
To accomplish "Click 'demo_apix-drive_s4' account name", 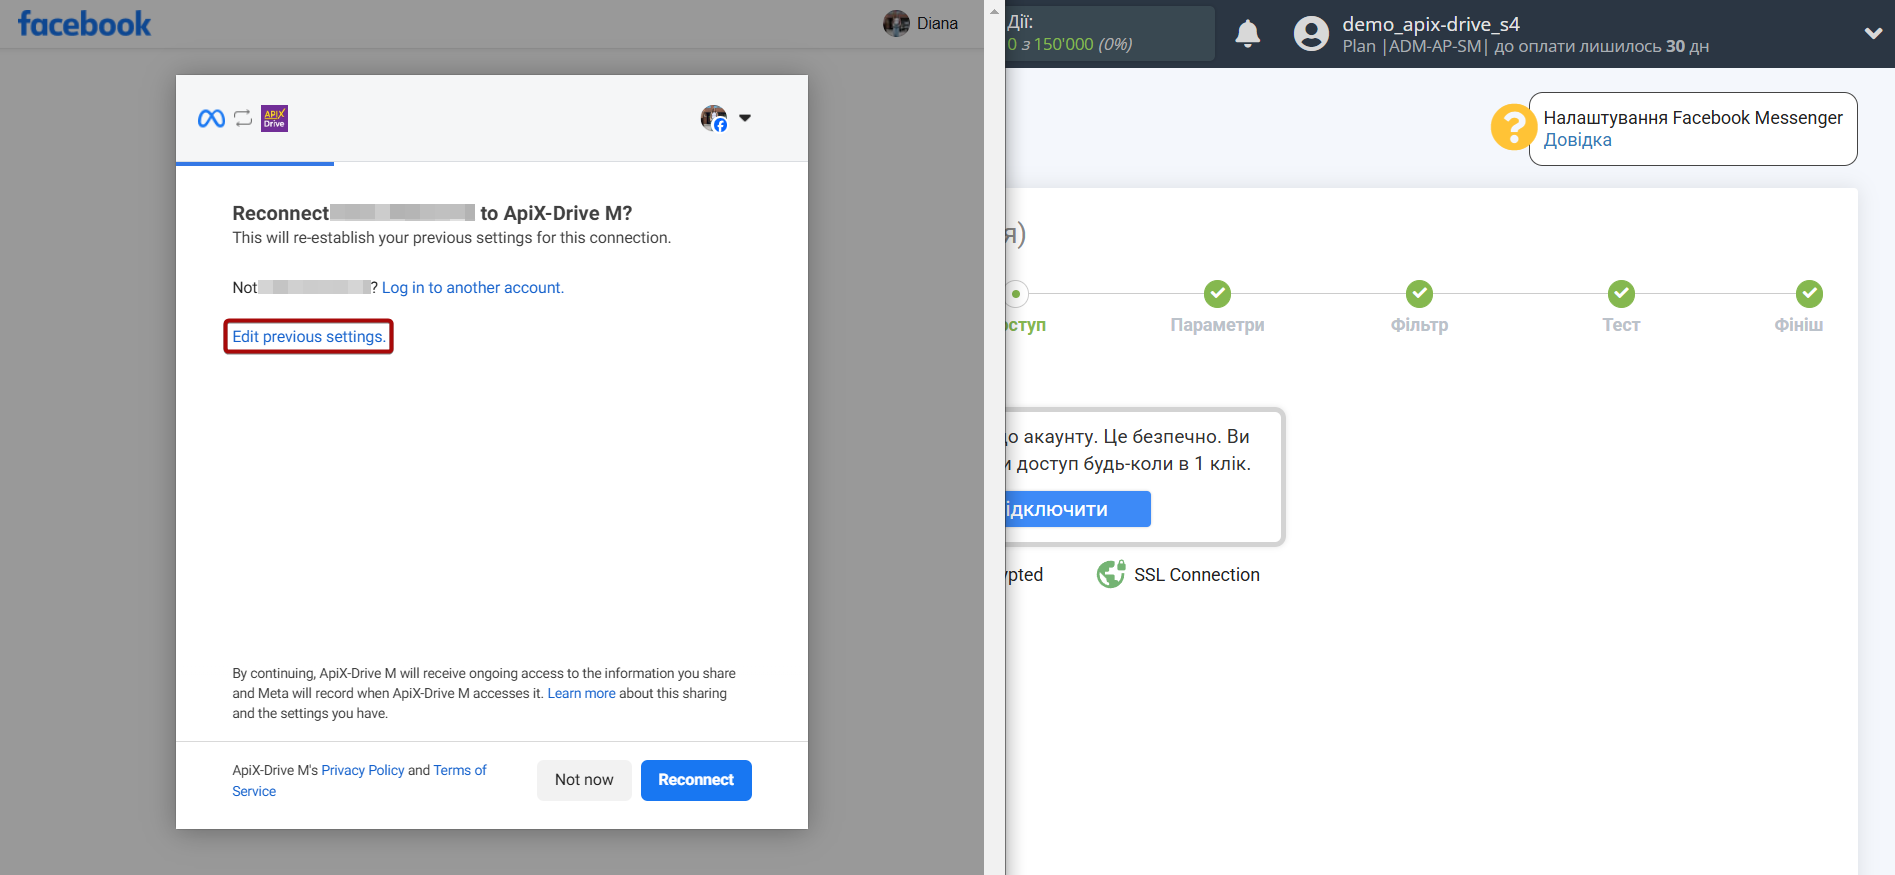I will [1430, 24].
